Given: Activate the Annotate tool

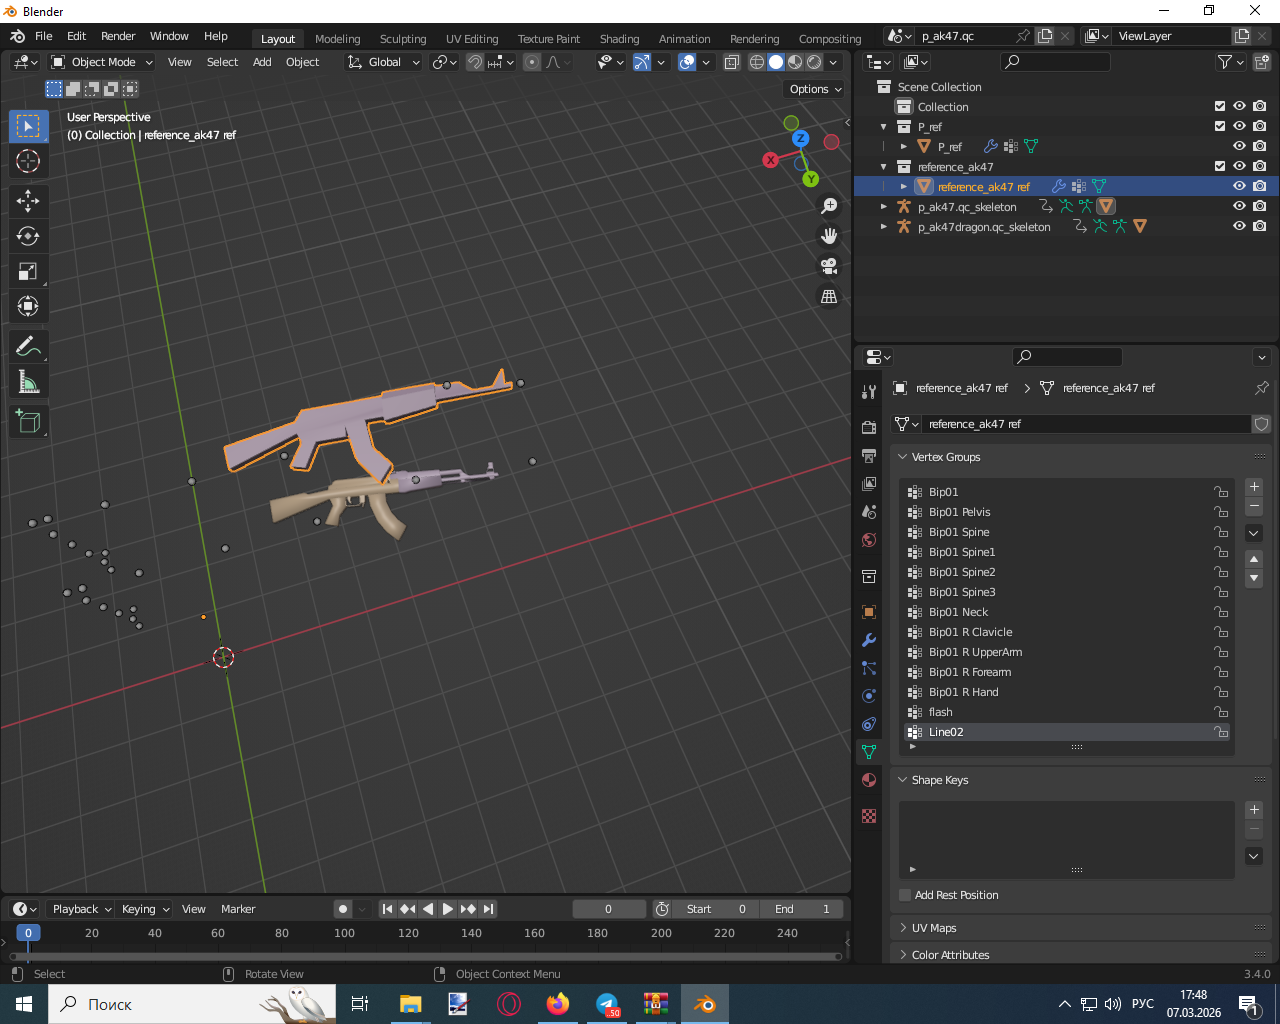Looking at the screenshot, I should tap(28, 346).
